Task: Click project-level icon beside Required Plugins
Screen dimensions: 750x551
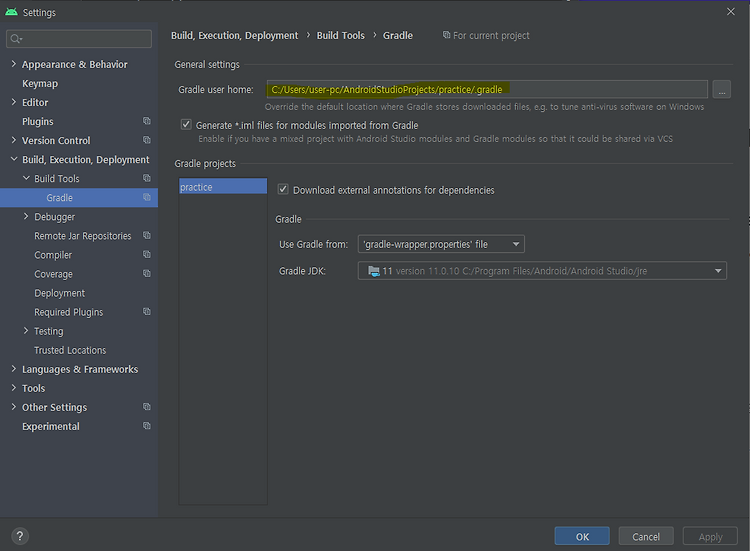Action: pyautogui.click(x=147, y=311)
